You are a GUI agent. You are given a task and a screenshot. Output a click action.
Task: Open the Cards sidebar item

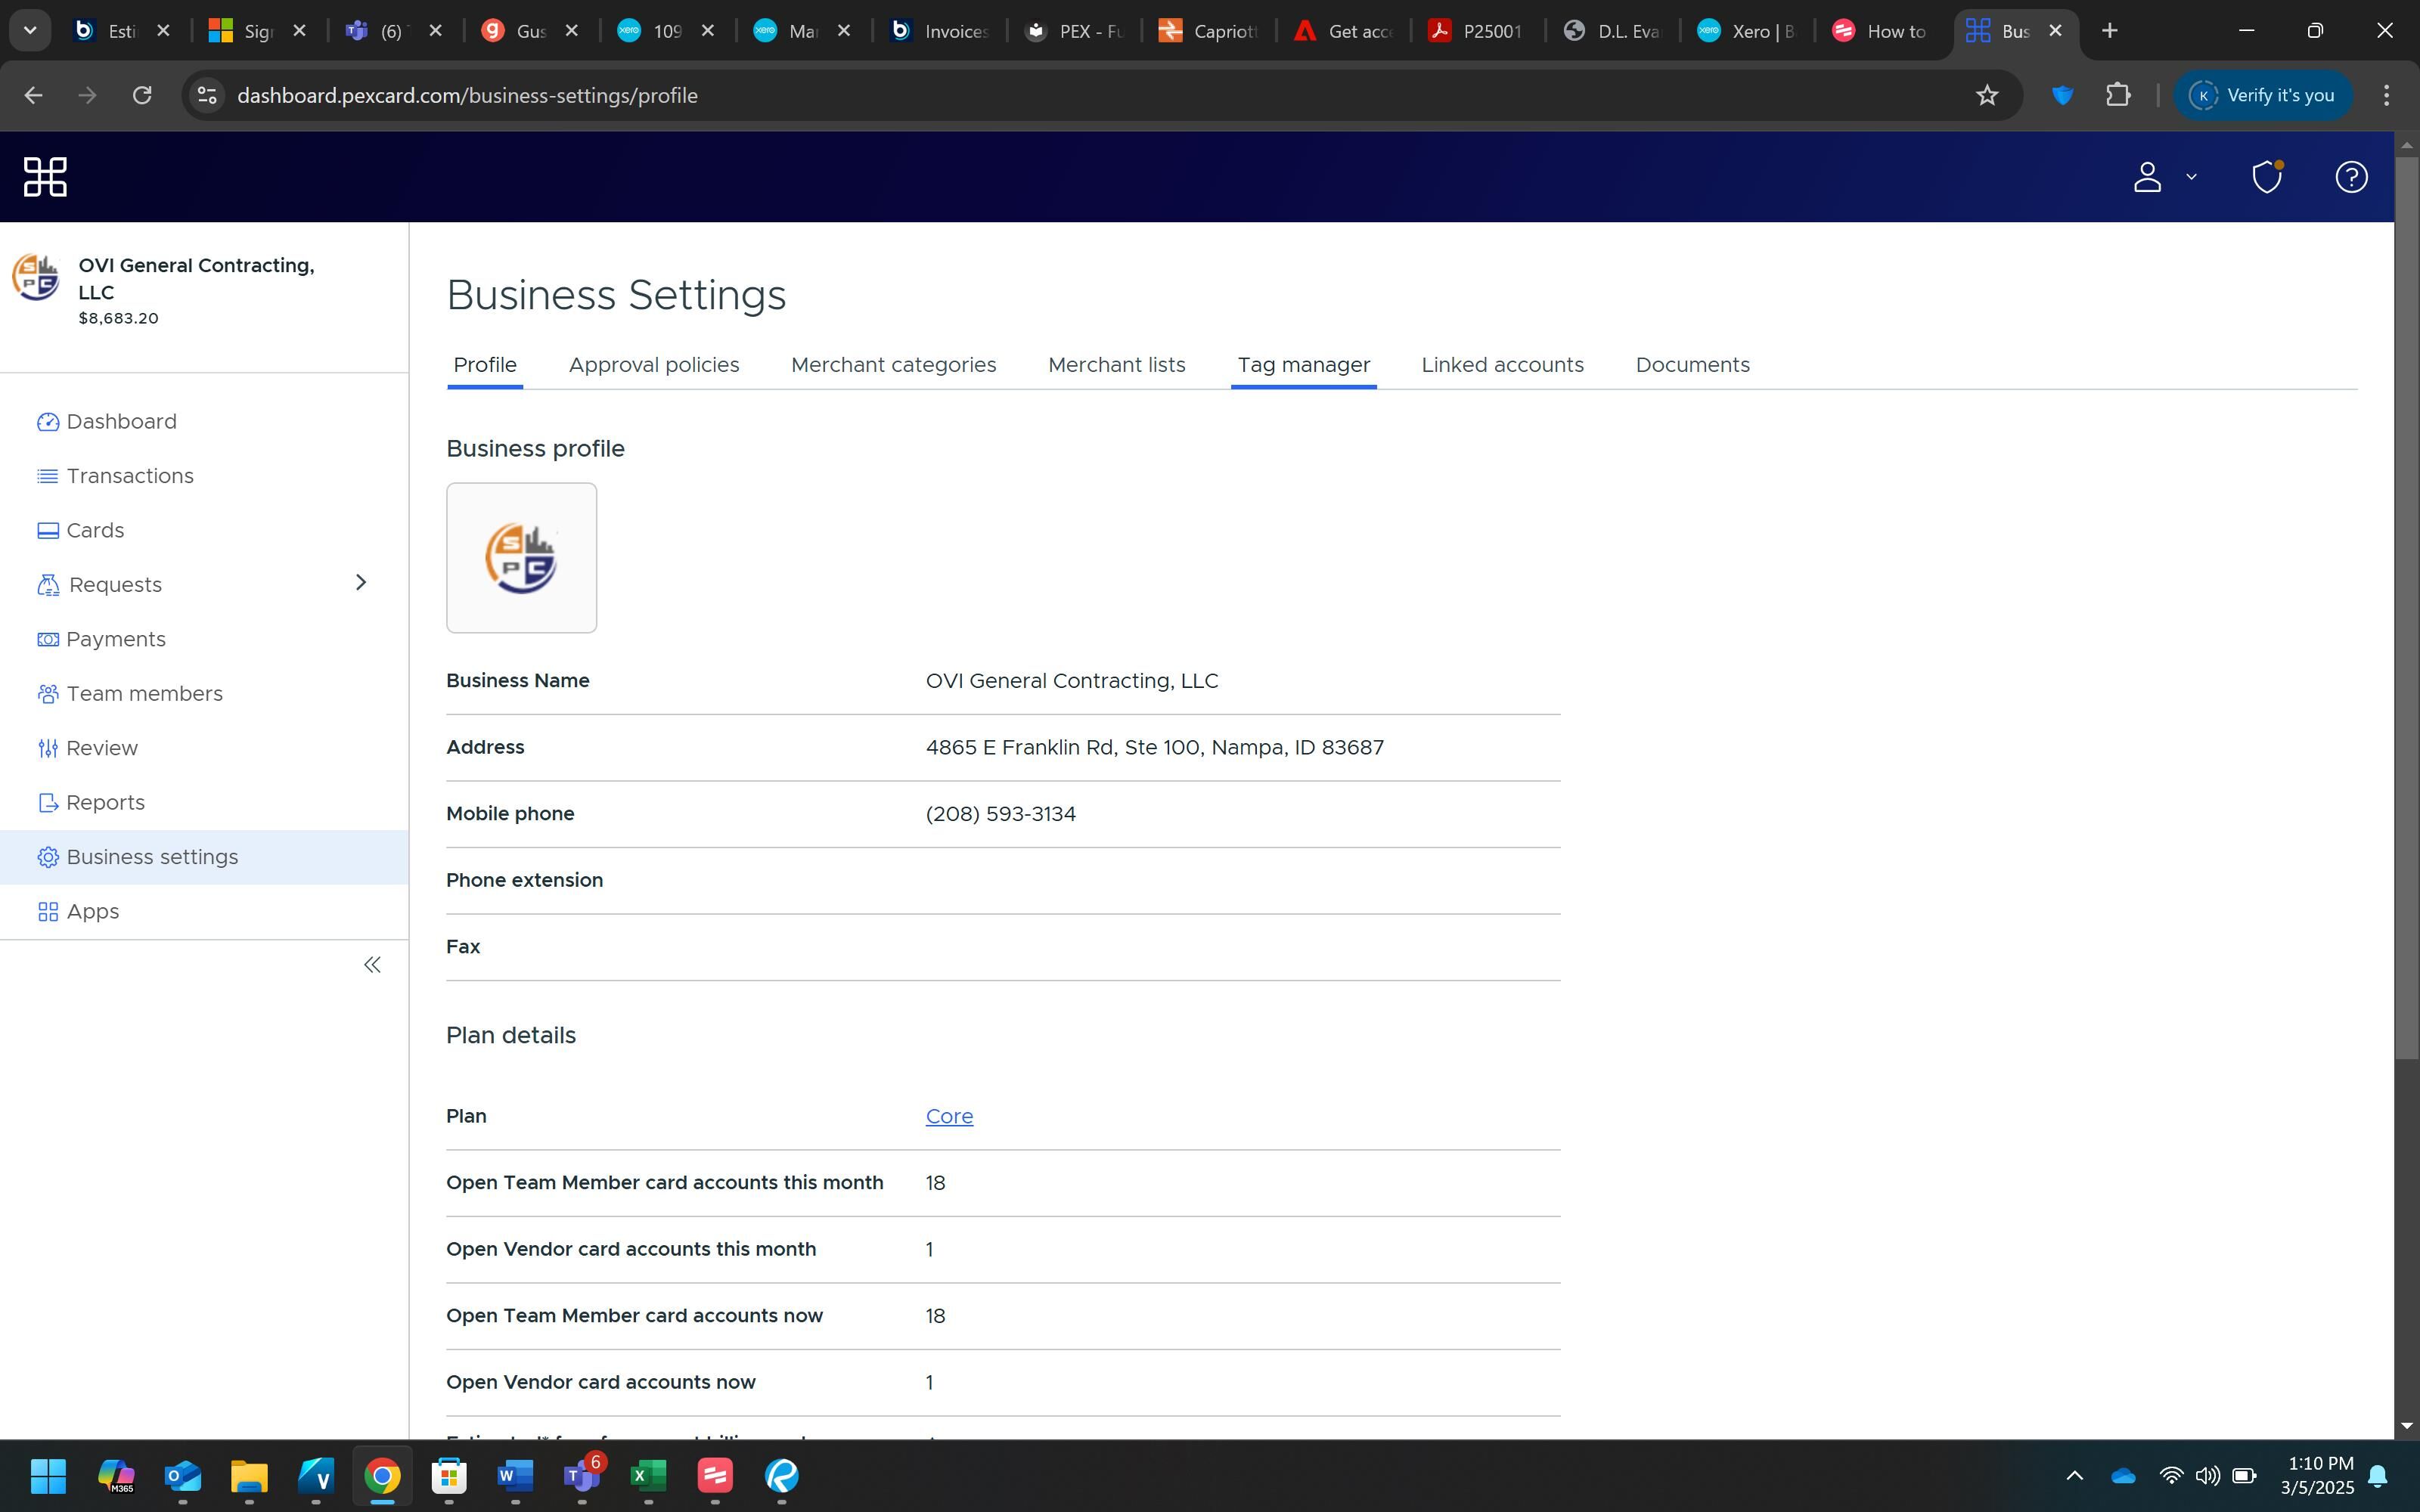pos(95,531)
